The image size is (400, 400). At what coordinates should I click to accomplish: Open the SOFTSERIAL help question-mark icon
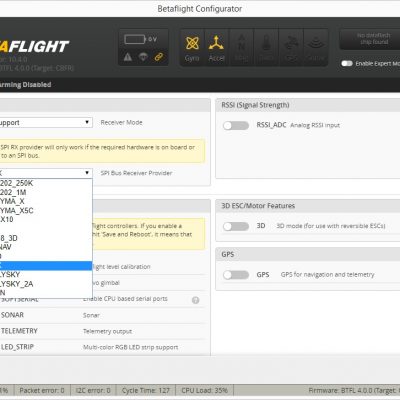[196, 300]
